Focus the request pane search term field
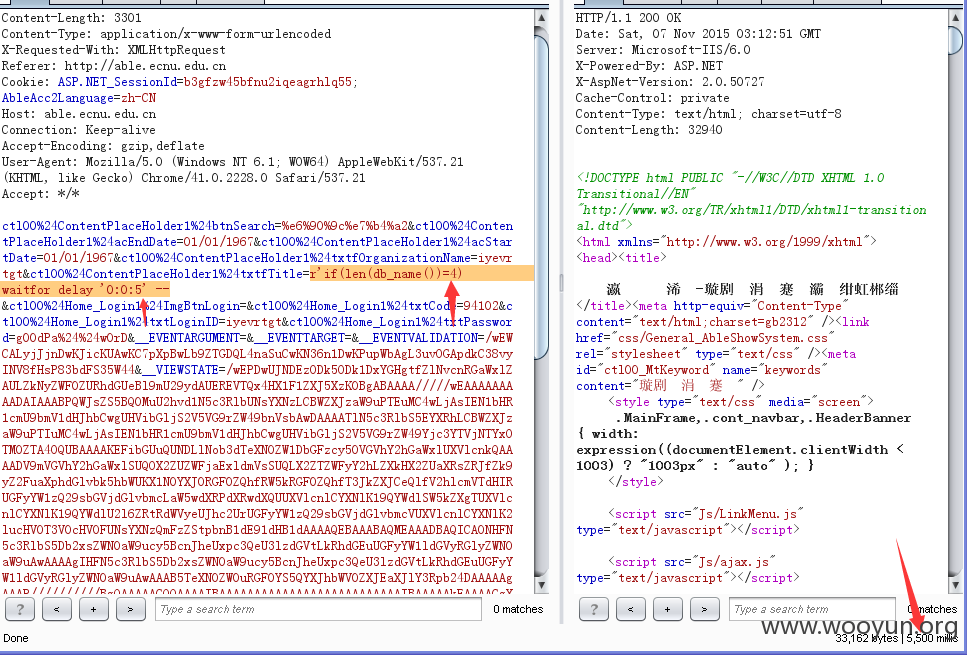967x655 pixels. point(318,609)
